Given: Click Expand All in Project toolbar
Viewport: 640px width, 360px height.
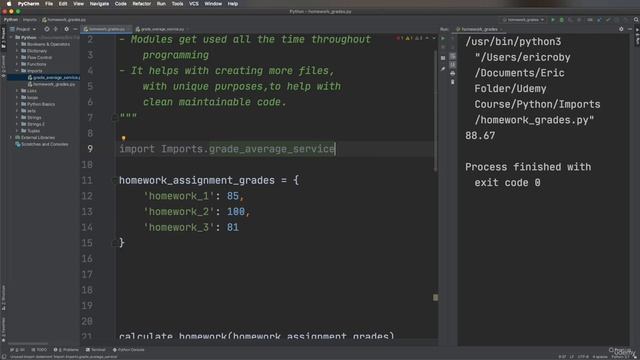Looking at the screenshot, I should click(x=56, y=29).
